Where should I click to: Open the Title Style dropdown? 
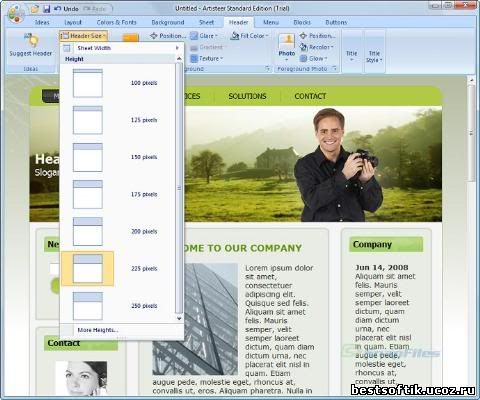point(374,56)
